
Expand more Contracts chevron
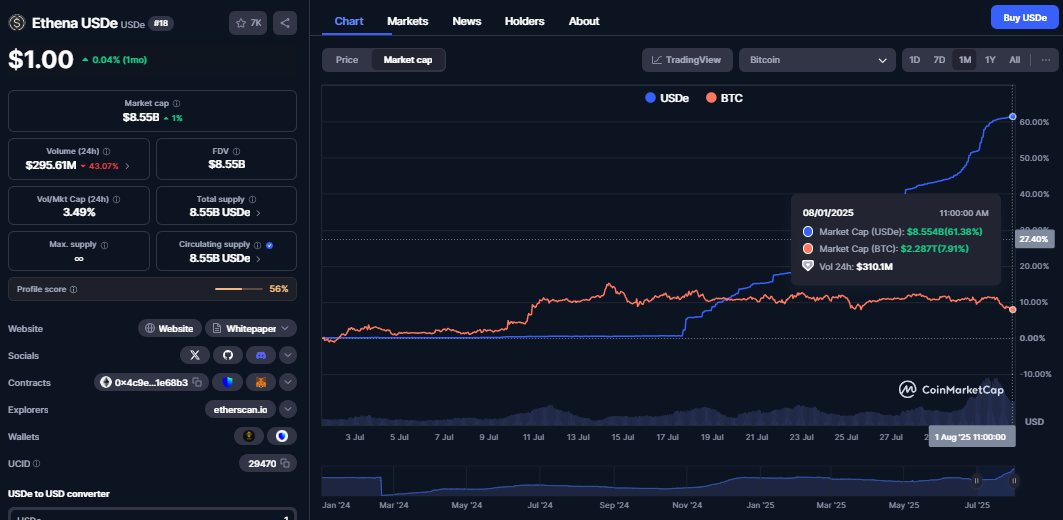[x=287, y=382]
